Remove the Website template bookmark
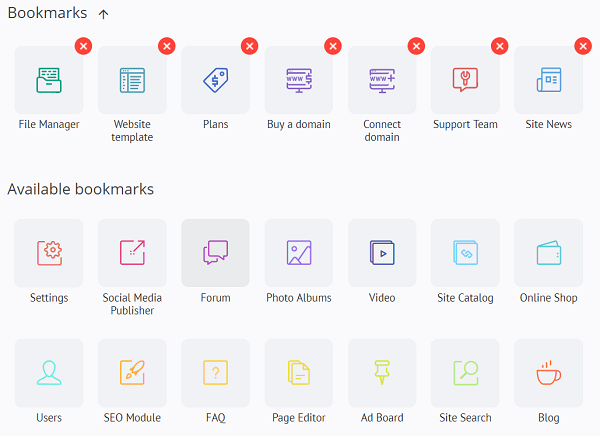600x436 pixels. (167, 46)
